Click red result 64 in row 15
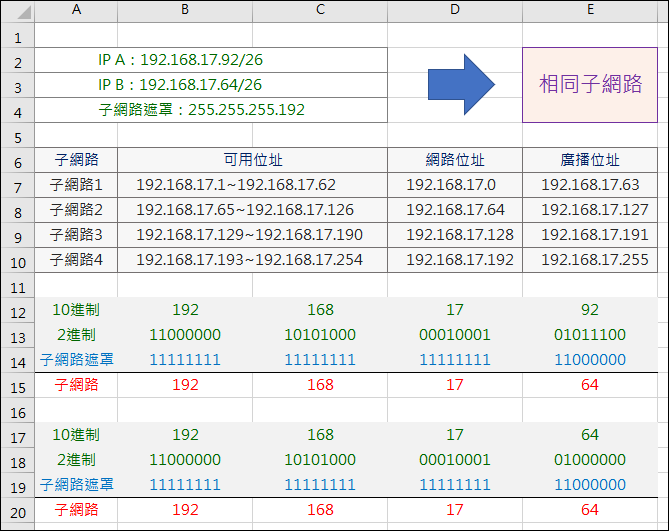Screen dimensions: 669x531 click(590, 385)
